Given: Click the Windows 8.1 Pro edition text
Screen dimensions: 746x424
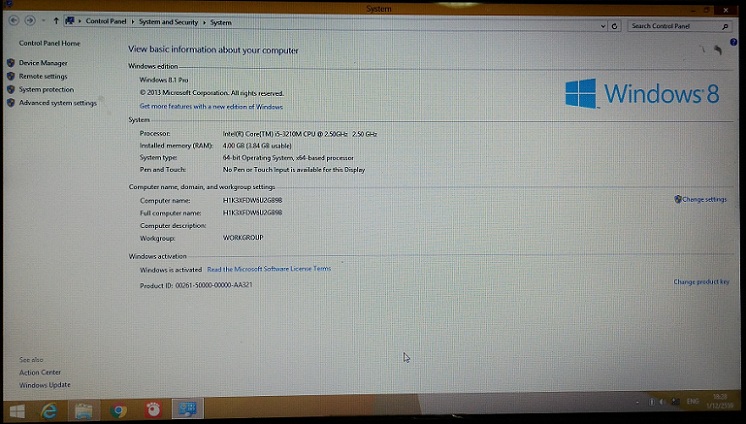Looking at the screenshot, I should pyautogui.click(x=164, y=80).
